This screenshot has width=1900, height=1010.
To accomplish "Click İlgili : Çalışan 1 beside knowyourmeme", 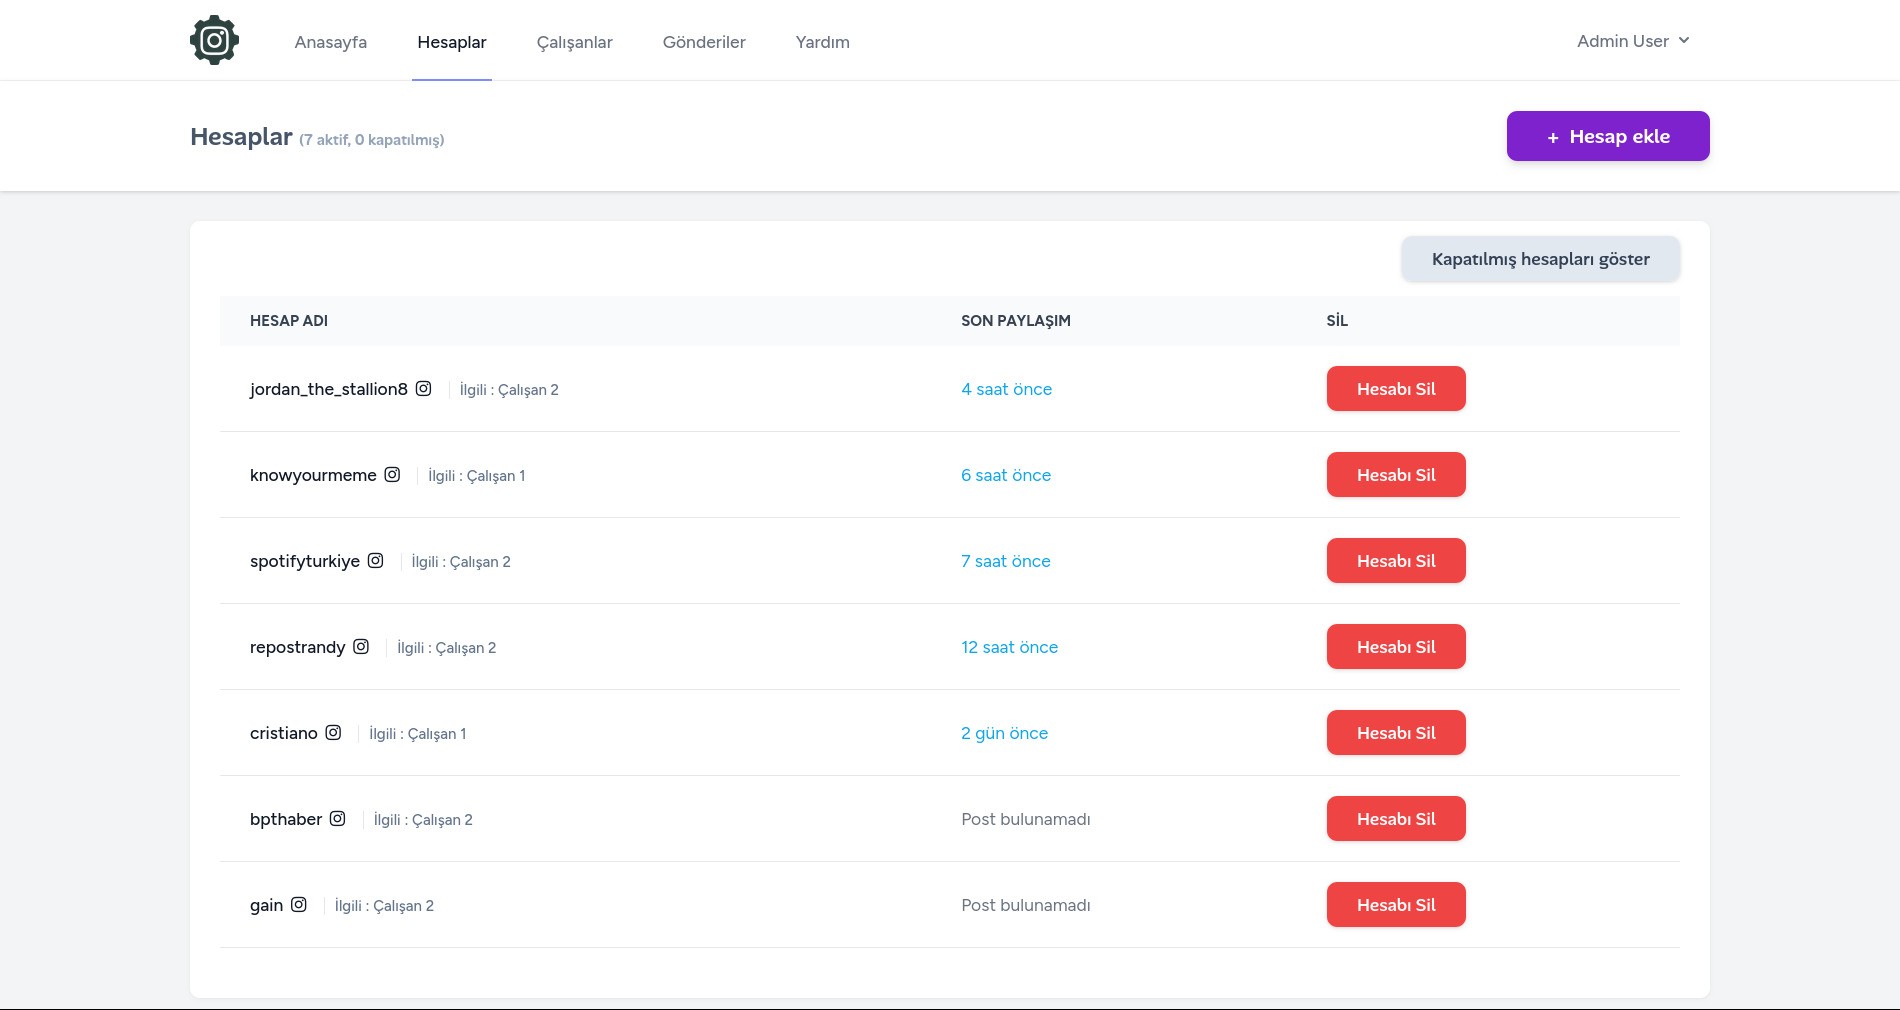I will pos(477,476).
